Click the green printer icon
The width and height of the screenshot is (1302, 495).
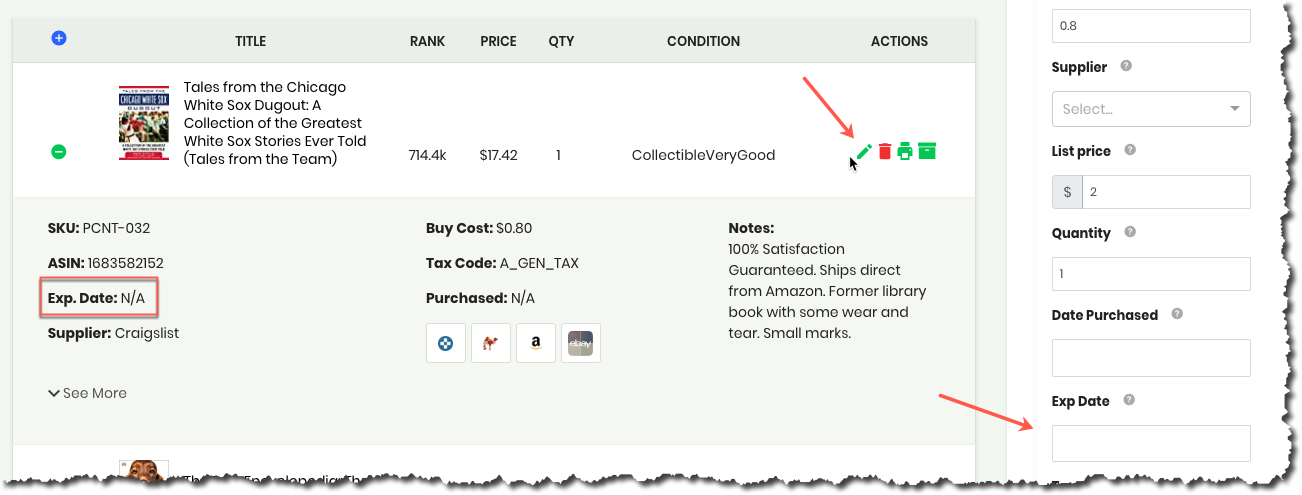click(905, 152)
